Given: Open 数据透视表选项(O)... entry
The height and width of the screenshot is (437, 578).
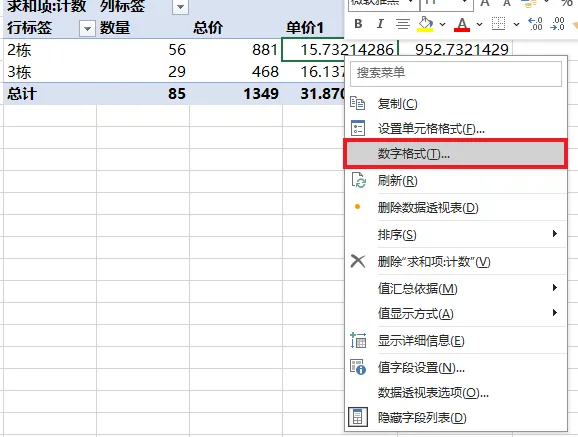Looking at the screenshot, I should pos(456,392).
